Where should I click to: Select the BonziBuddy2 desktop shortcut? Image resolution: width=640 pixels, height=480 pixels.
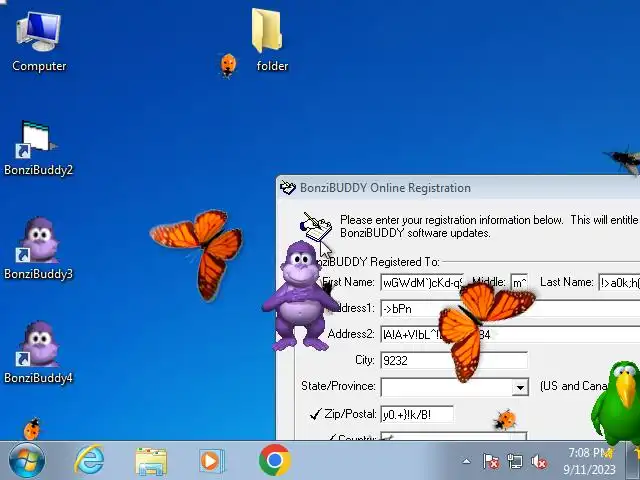tap(38, 148)
